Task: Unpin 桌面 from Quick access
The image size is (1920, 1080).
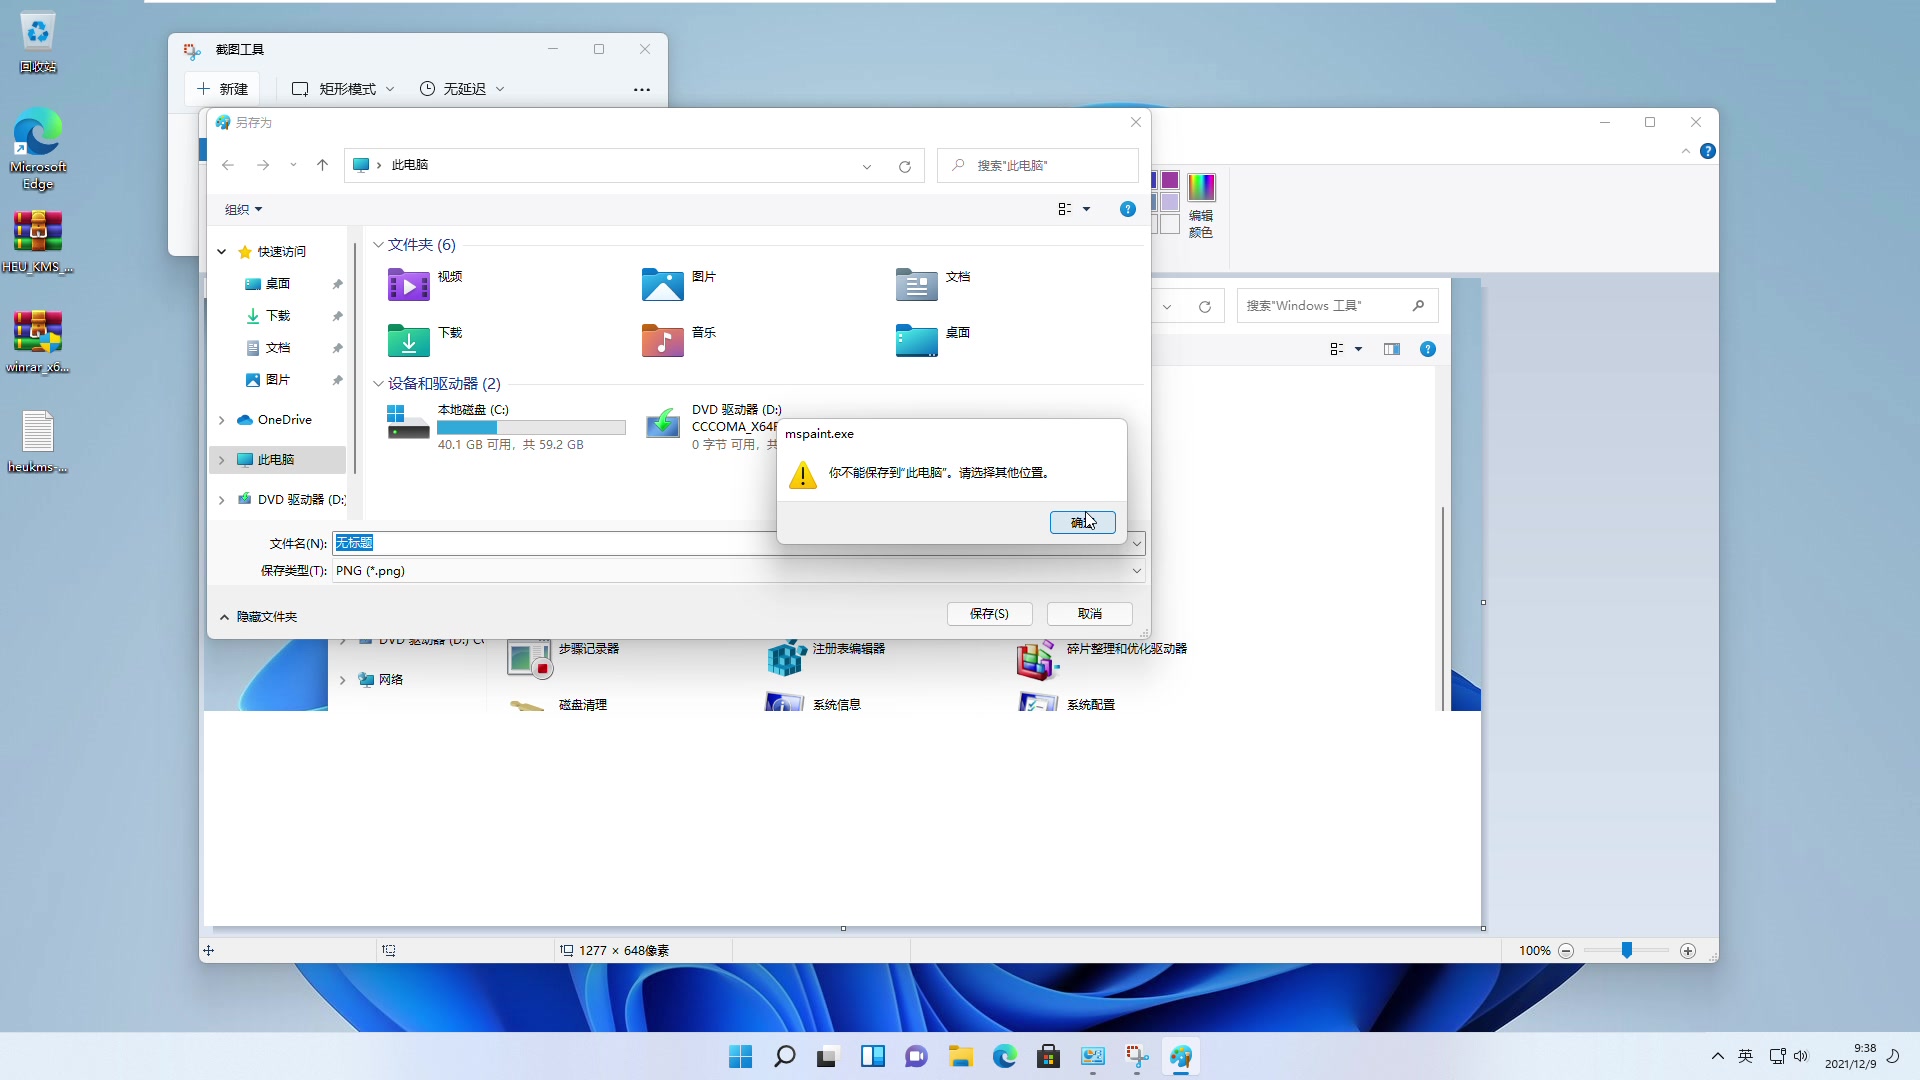Action: point(337,284)
